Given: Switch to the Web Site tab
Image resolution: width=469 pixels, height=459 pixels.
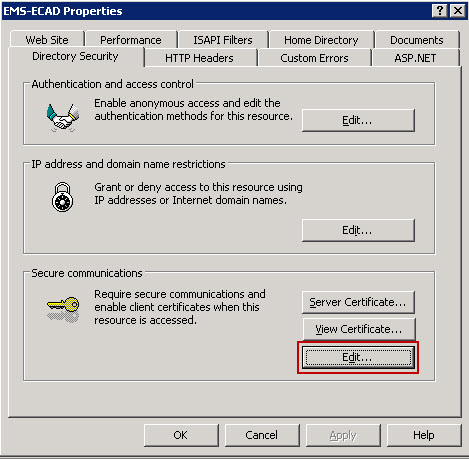Looking at the screenshot, I should coord(47,40).
